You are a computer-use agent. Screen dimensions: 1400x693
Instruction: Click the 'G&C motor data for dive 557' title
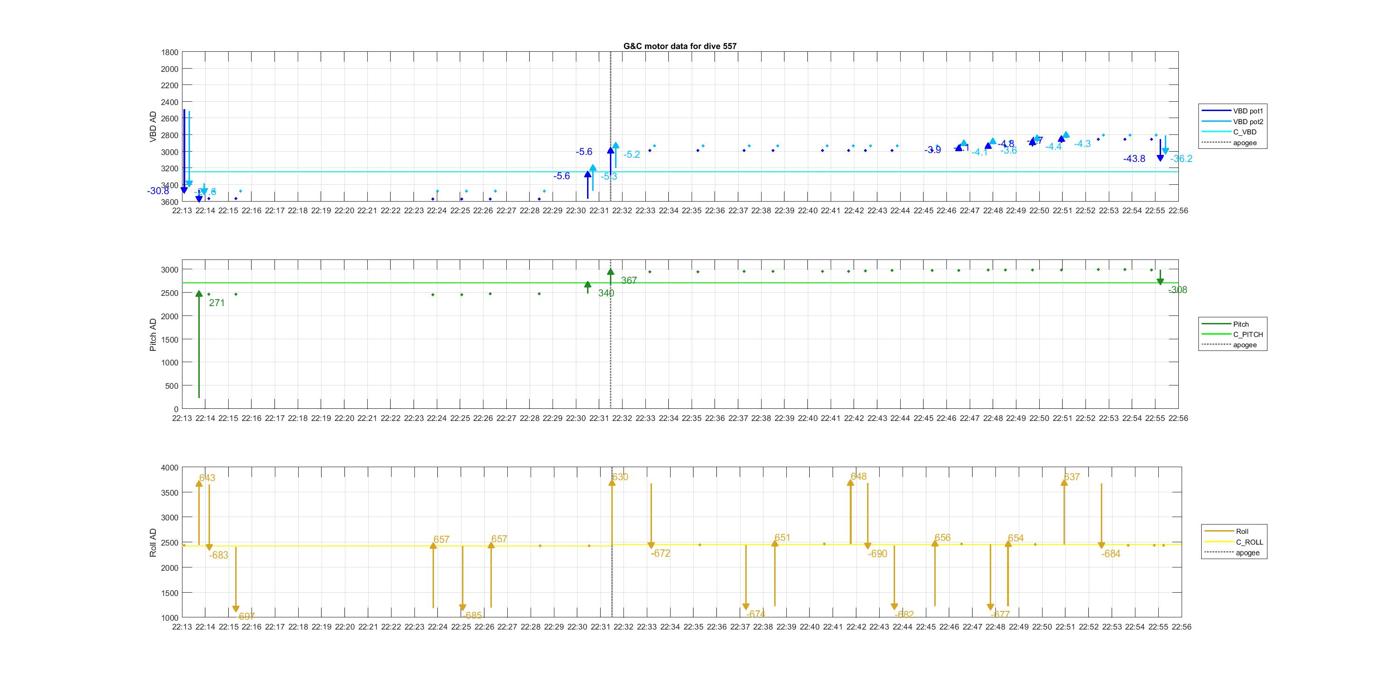680,46
